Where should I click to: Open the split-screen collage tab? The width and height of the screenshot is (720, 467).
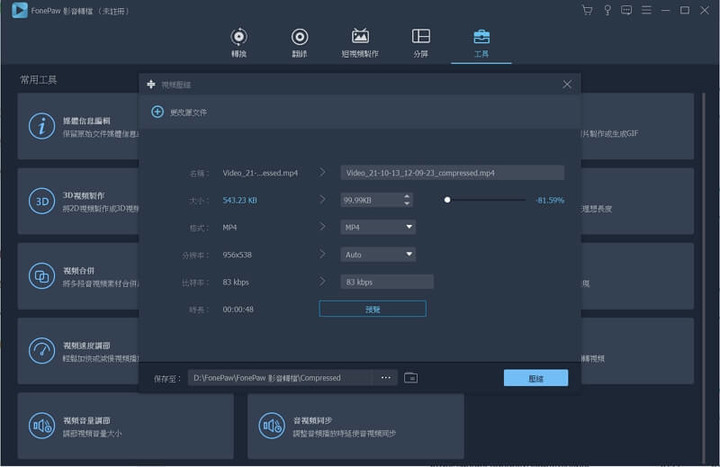421,43
